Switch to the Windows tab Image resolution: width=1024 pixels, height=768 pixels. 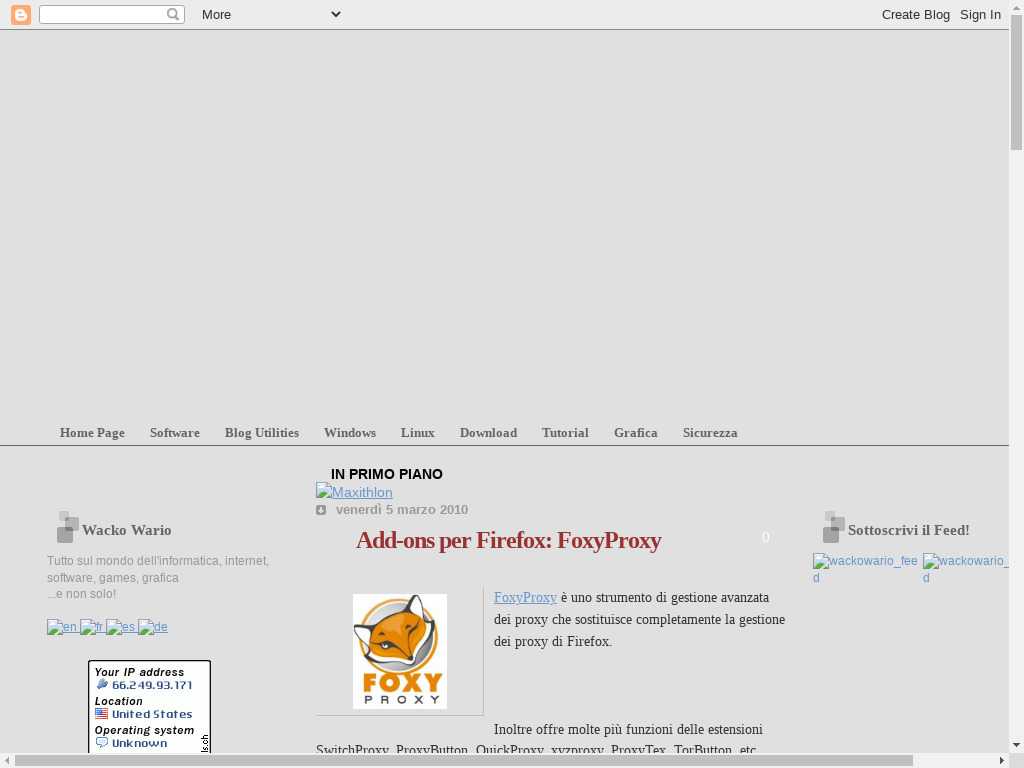tap(350, 432)
